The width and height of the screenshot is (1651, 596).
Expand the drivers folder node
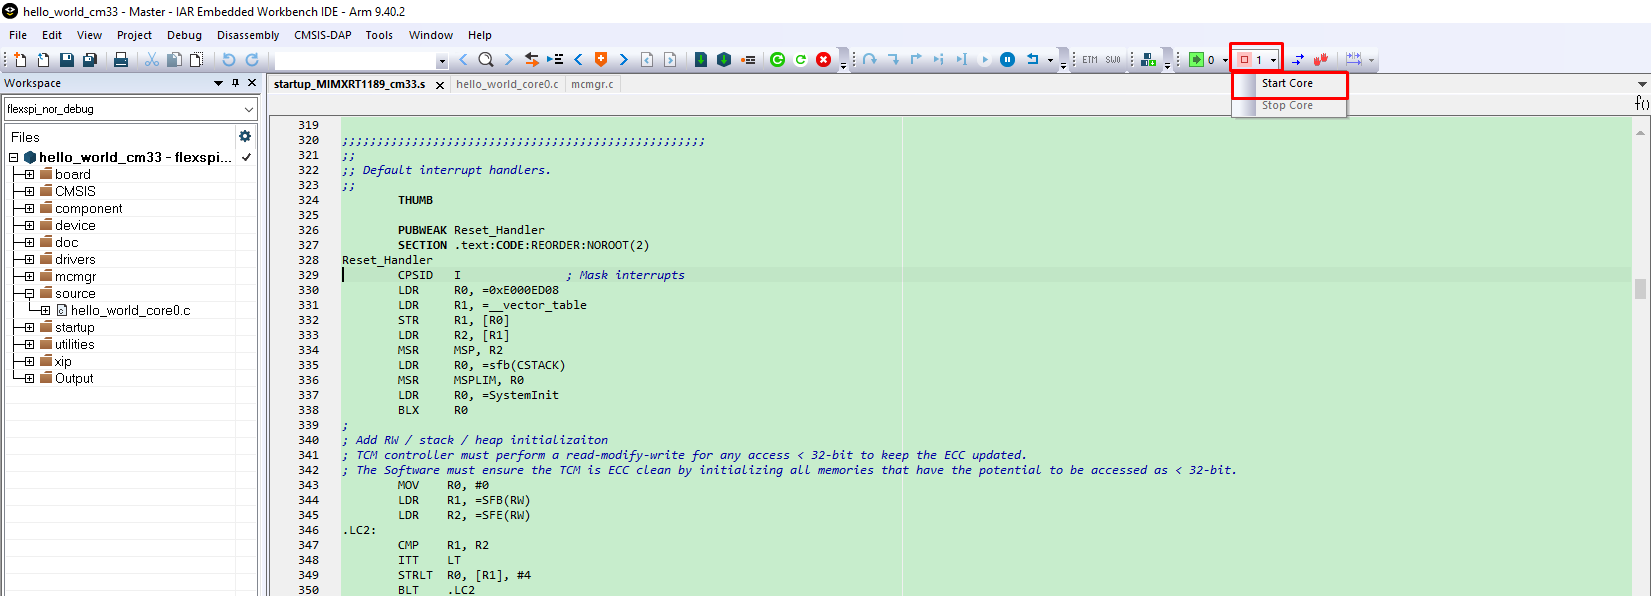tap(29, 260)
